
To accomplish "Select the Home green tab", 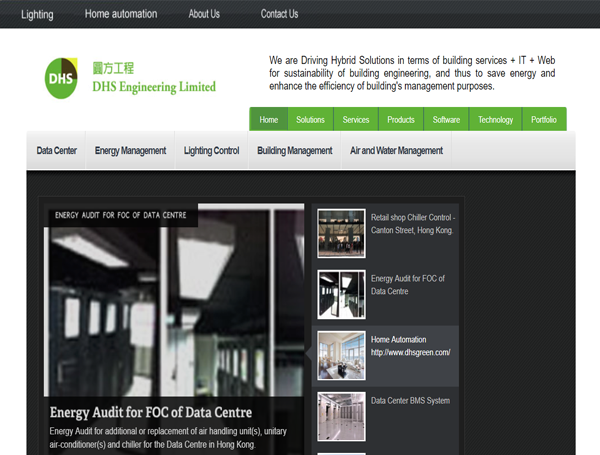I will pyautogui.click(x=269, y=120).
